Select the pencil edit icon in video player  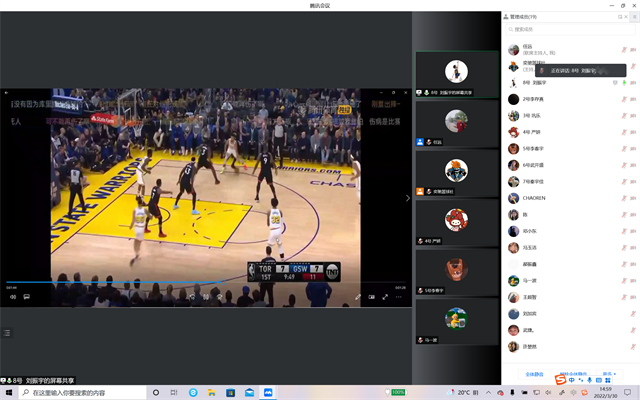358,297
